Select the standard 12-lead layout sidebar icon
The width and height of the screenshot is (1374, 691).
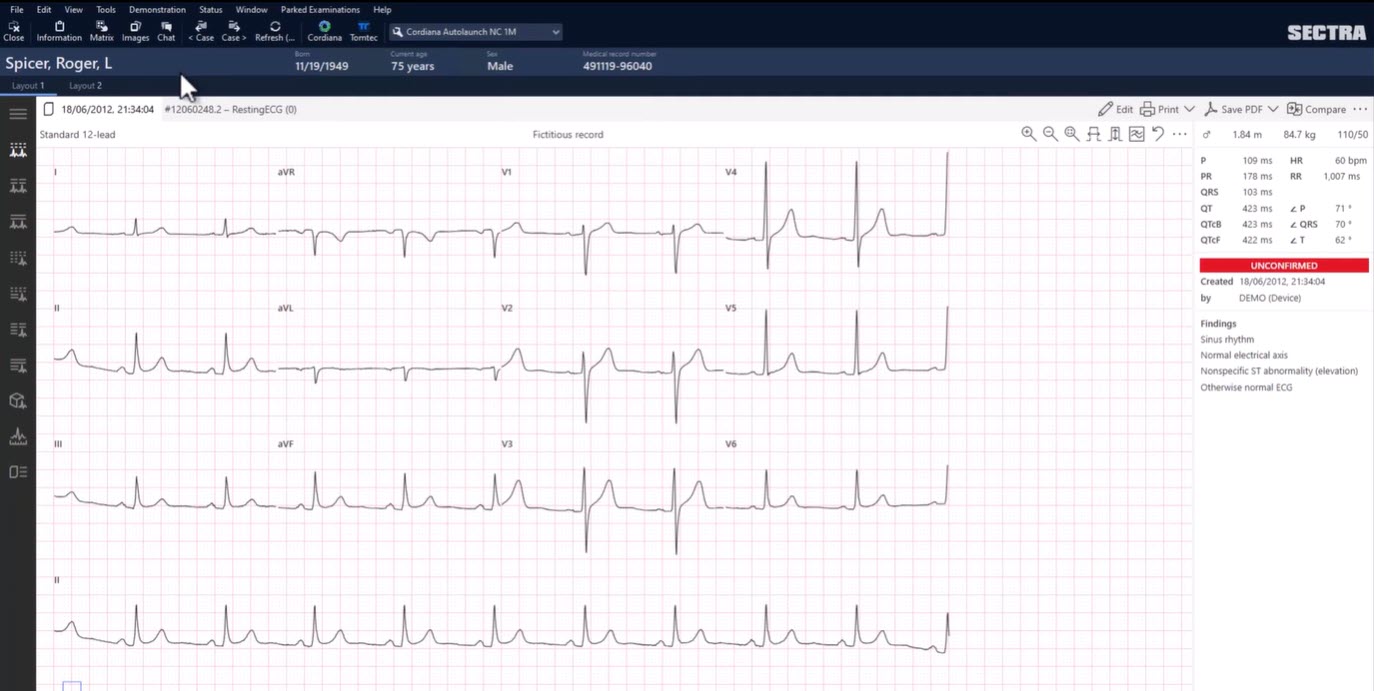[x=18, y=150]
